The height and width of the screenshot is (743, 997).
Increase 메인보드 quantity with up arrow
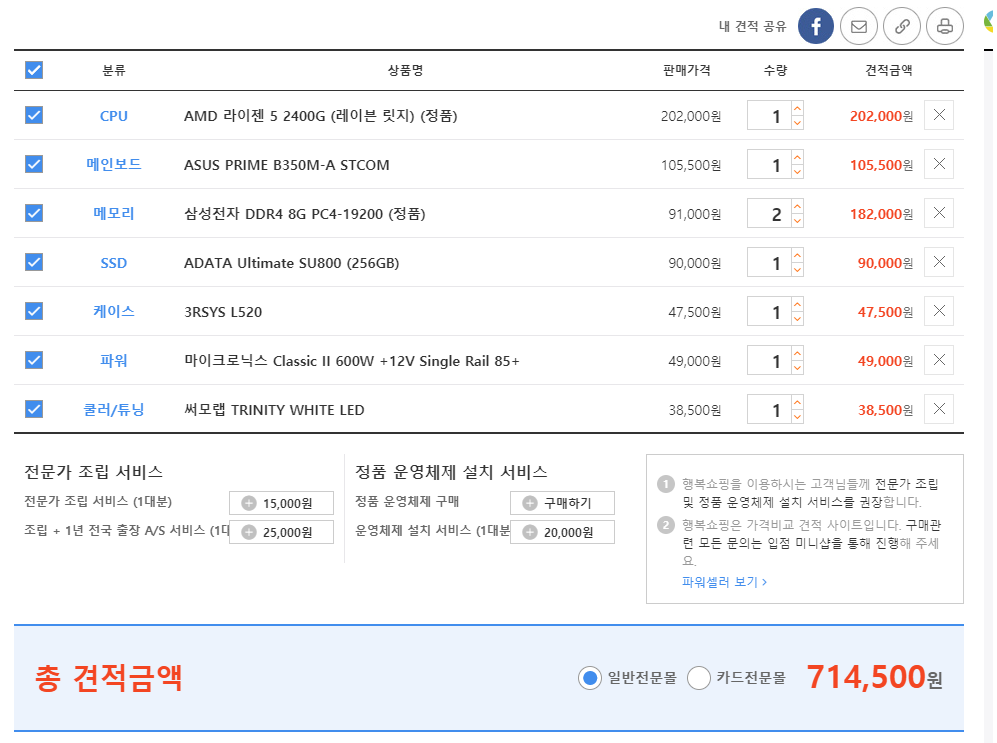coord(797,157)
